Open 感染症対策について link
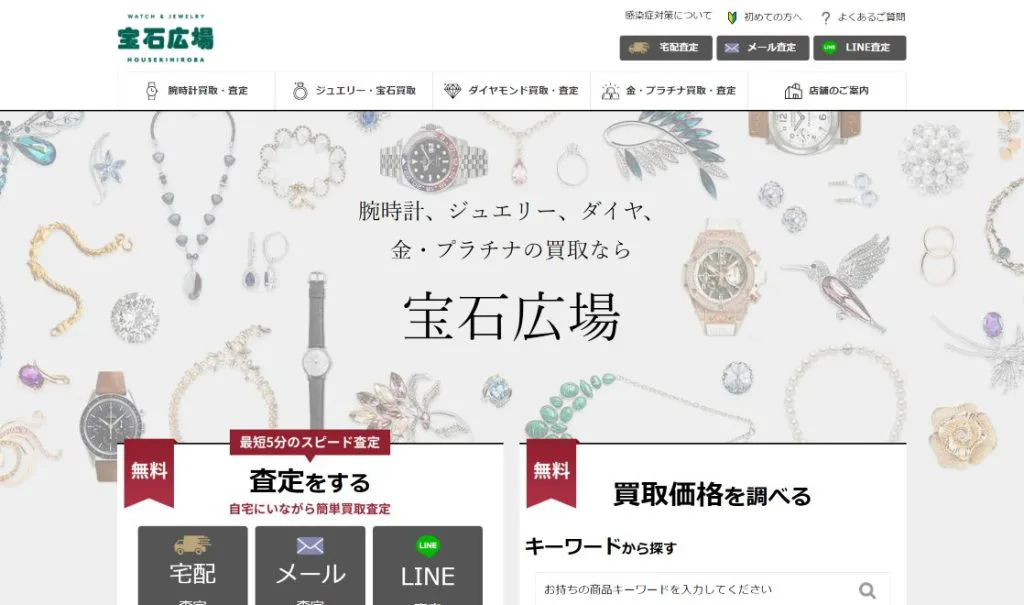The width and height of the screenshot is (1024, 605). tap(668, 16)
